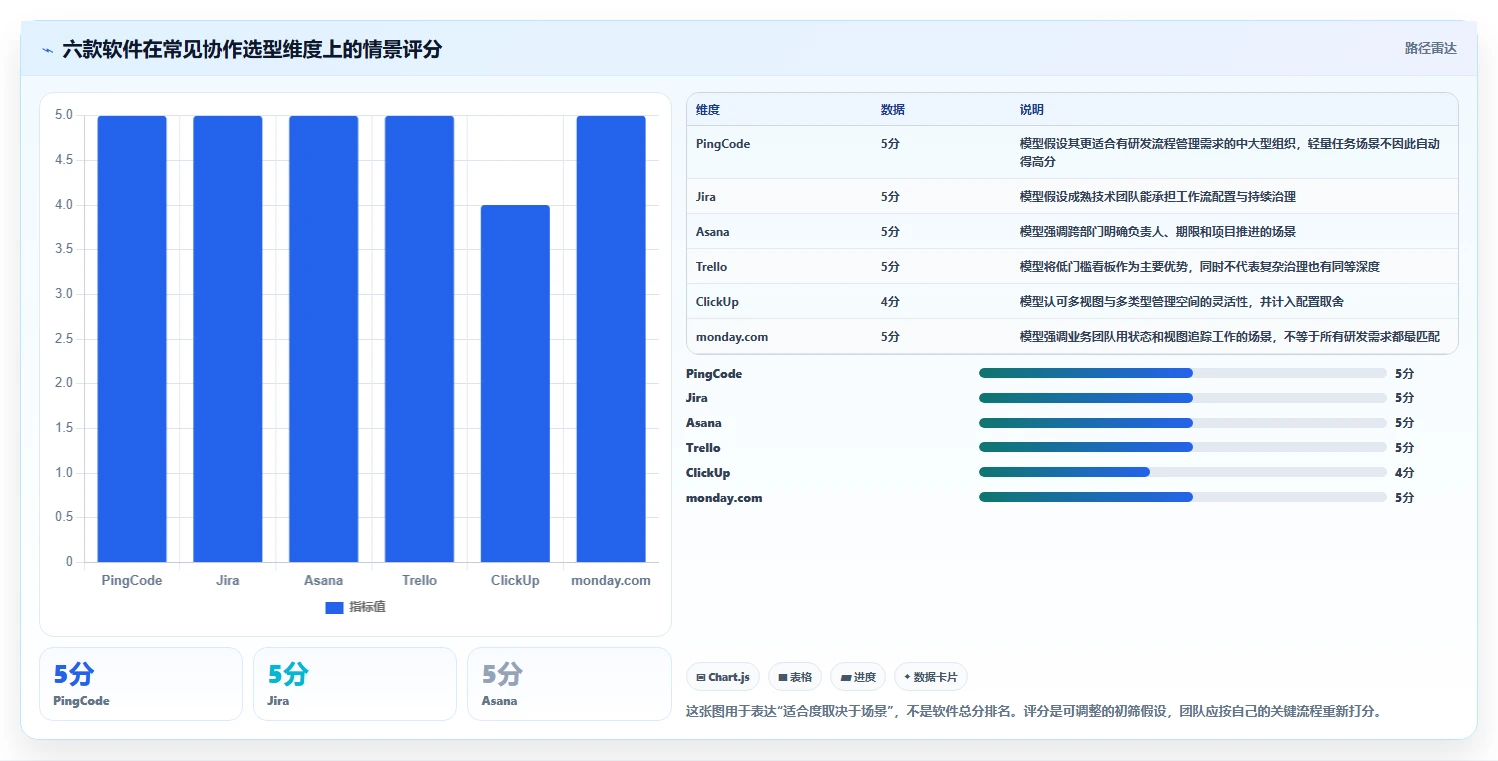Click the monday.com progress bar

pyautogui.click(x=1183, y=497)
